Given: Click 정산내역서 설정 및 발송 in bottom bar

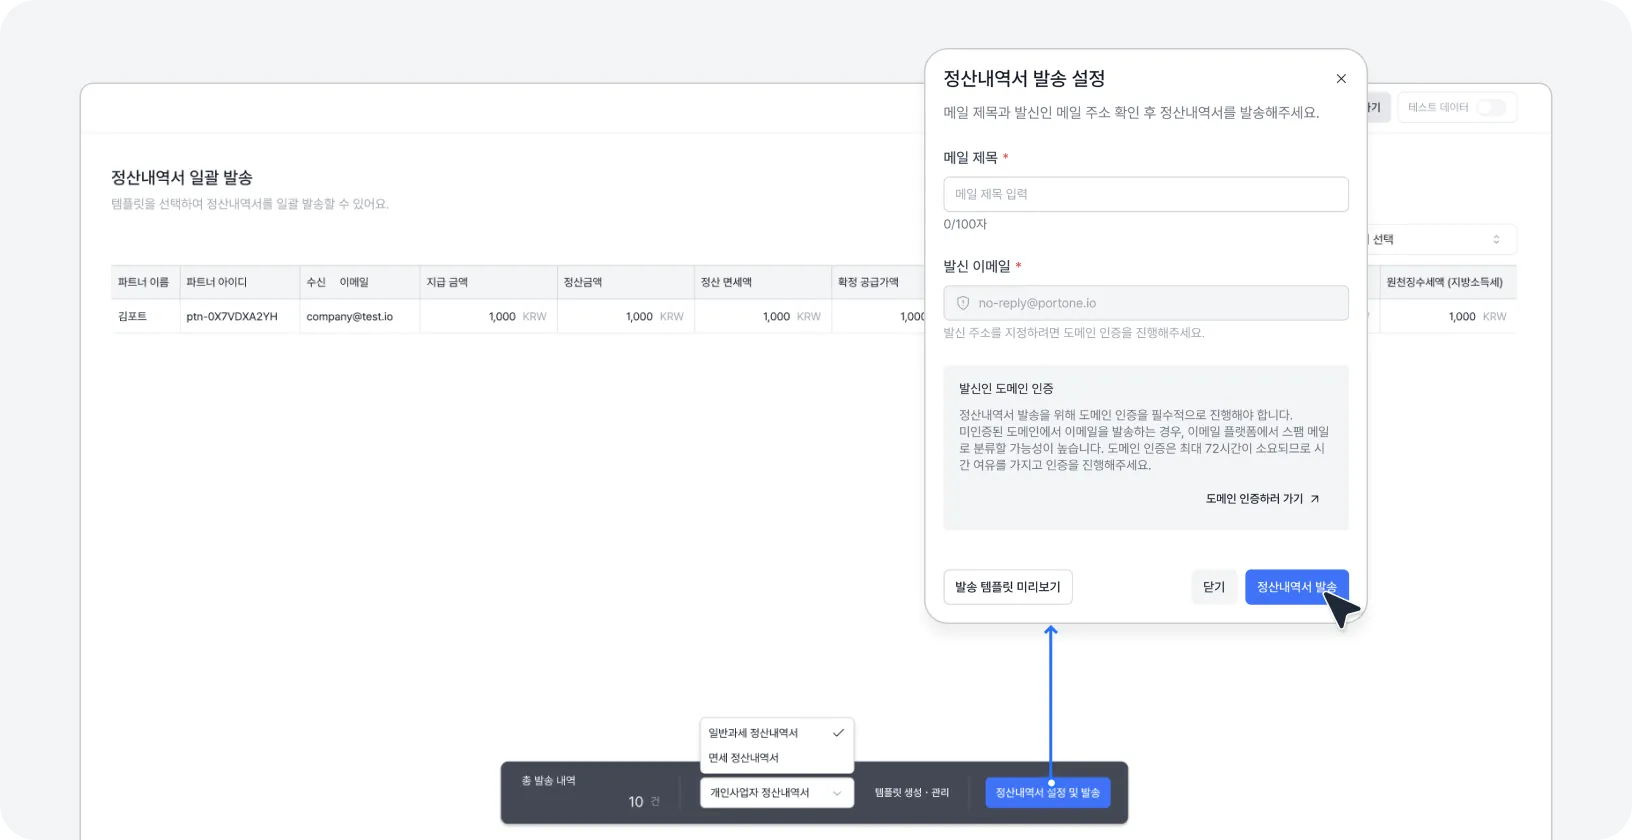Looking at the screenshot, I should click(x=1047, y=793).
